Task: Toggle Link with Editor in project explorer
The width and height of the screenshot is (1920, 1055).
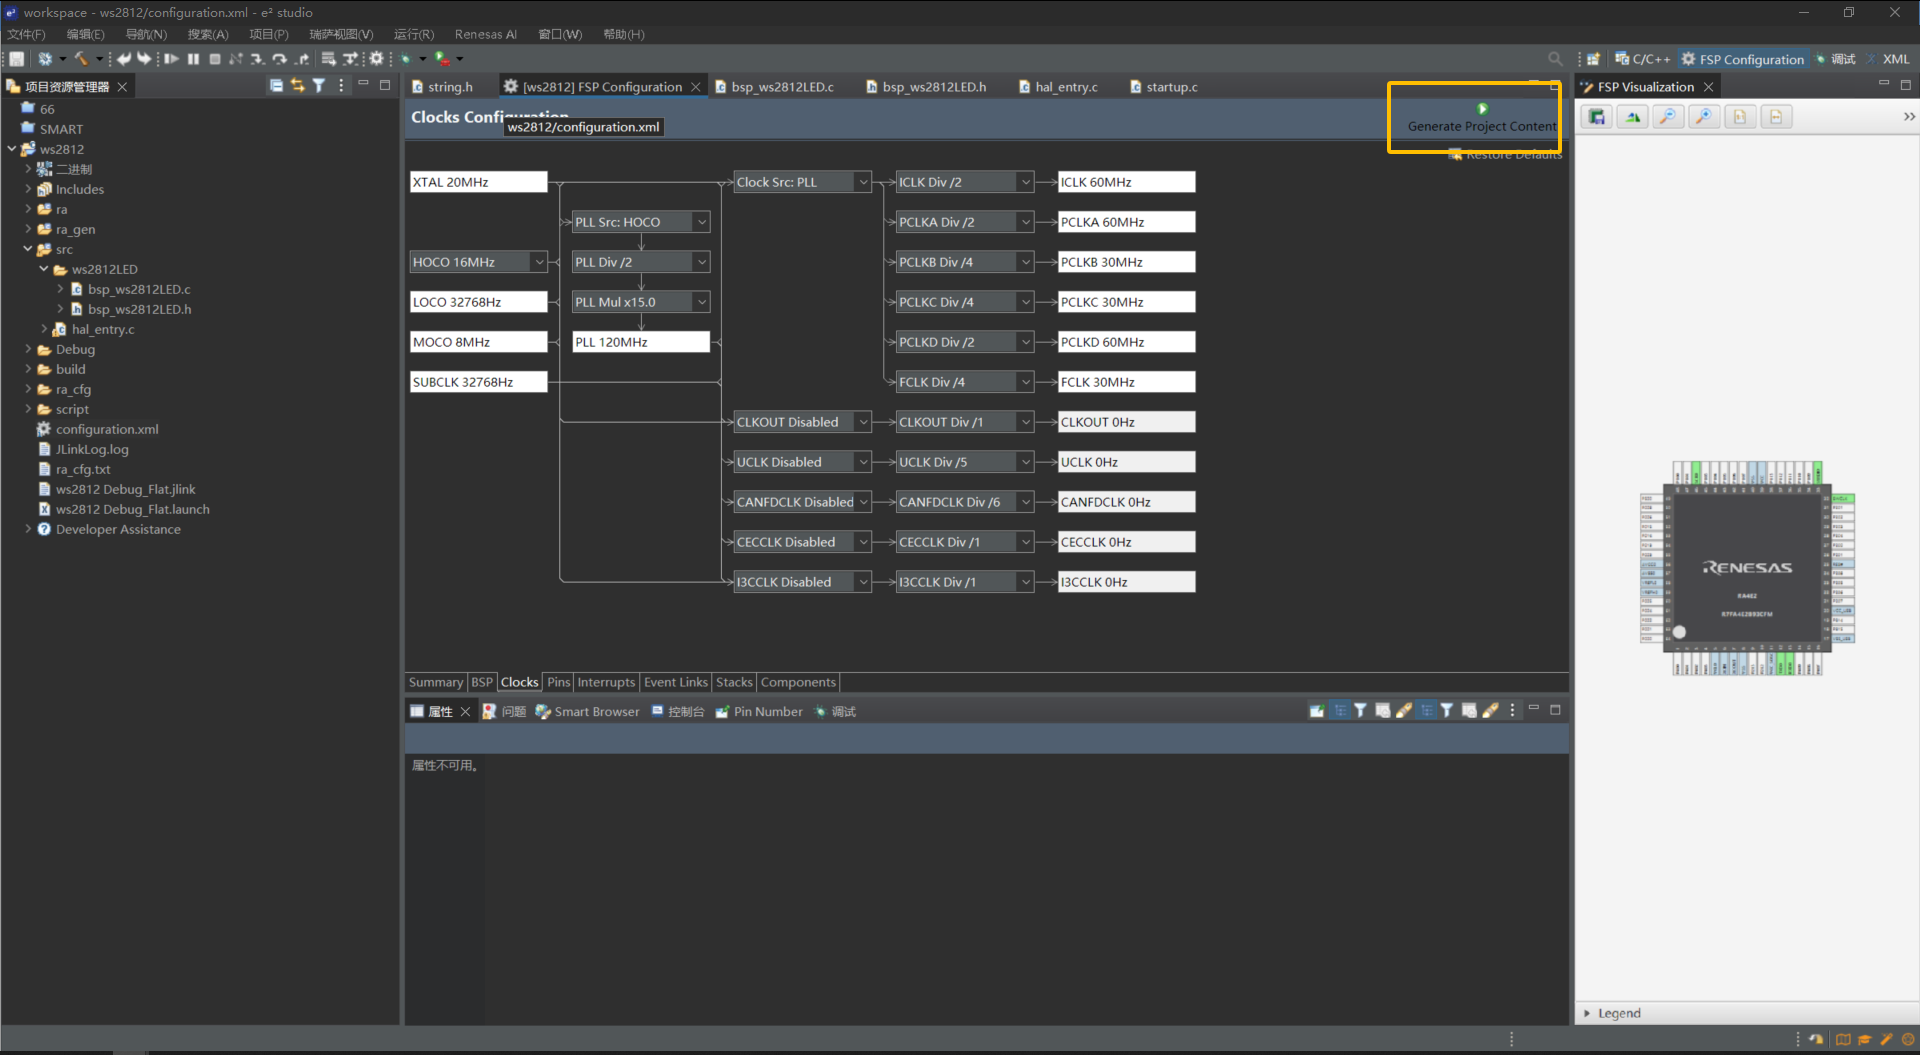Action: (x=297, y=86)
